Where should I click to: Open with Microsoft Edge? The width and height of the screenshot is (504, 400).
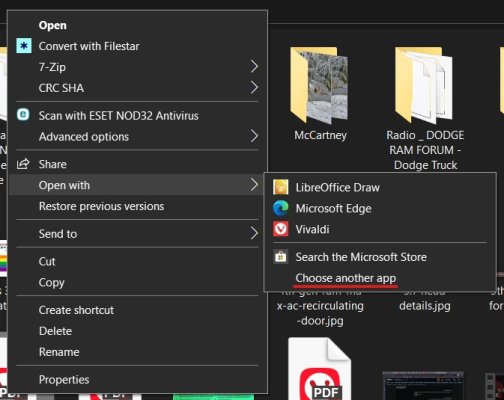point(380,208)
